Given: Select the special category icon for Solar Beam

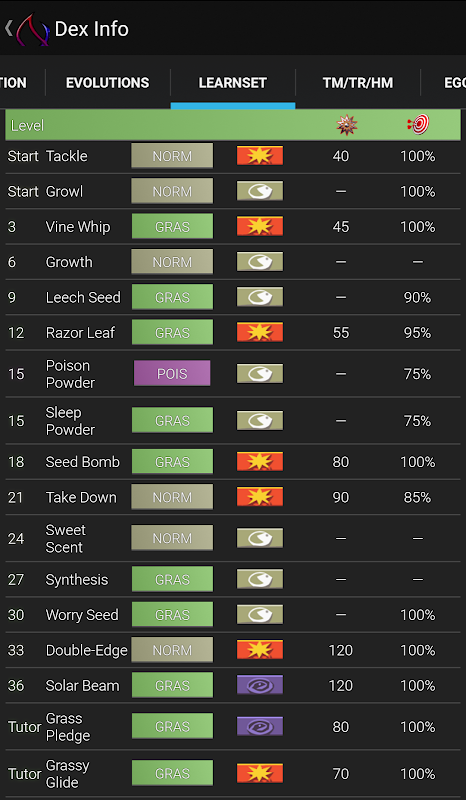Looking at the screenshot, I should pos(260,685).
